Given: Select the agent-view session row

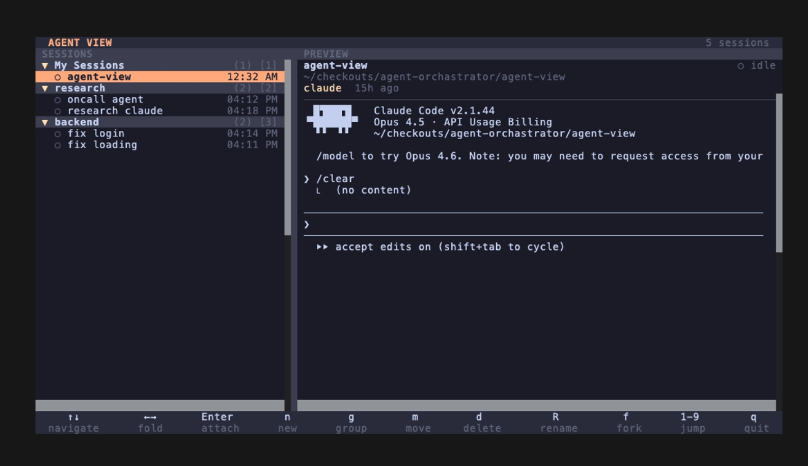Looking at the screenshot, I should pos(160,77).
